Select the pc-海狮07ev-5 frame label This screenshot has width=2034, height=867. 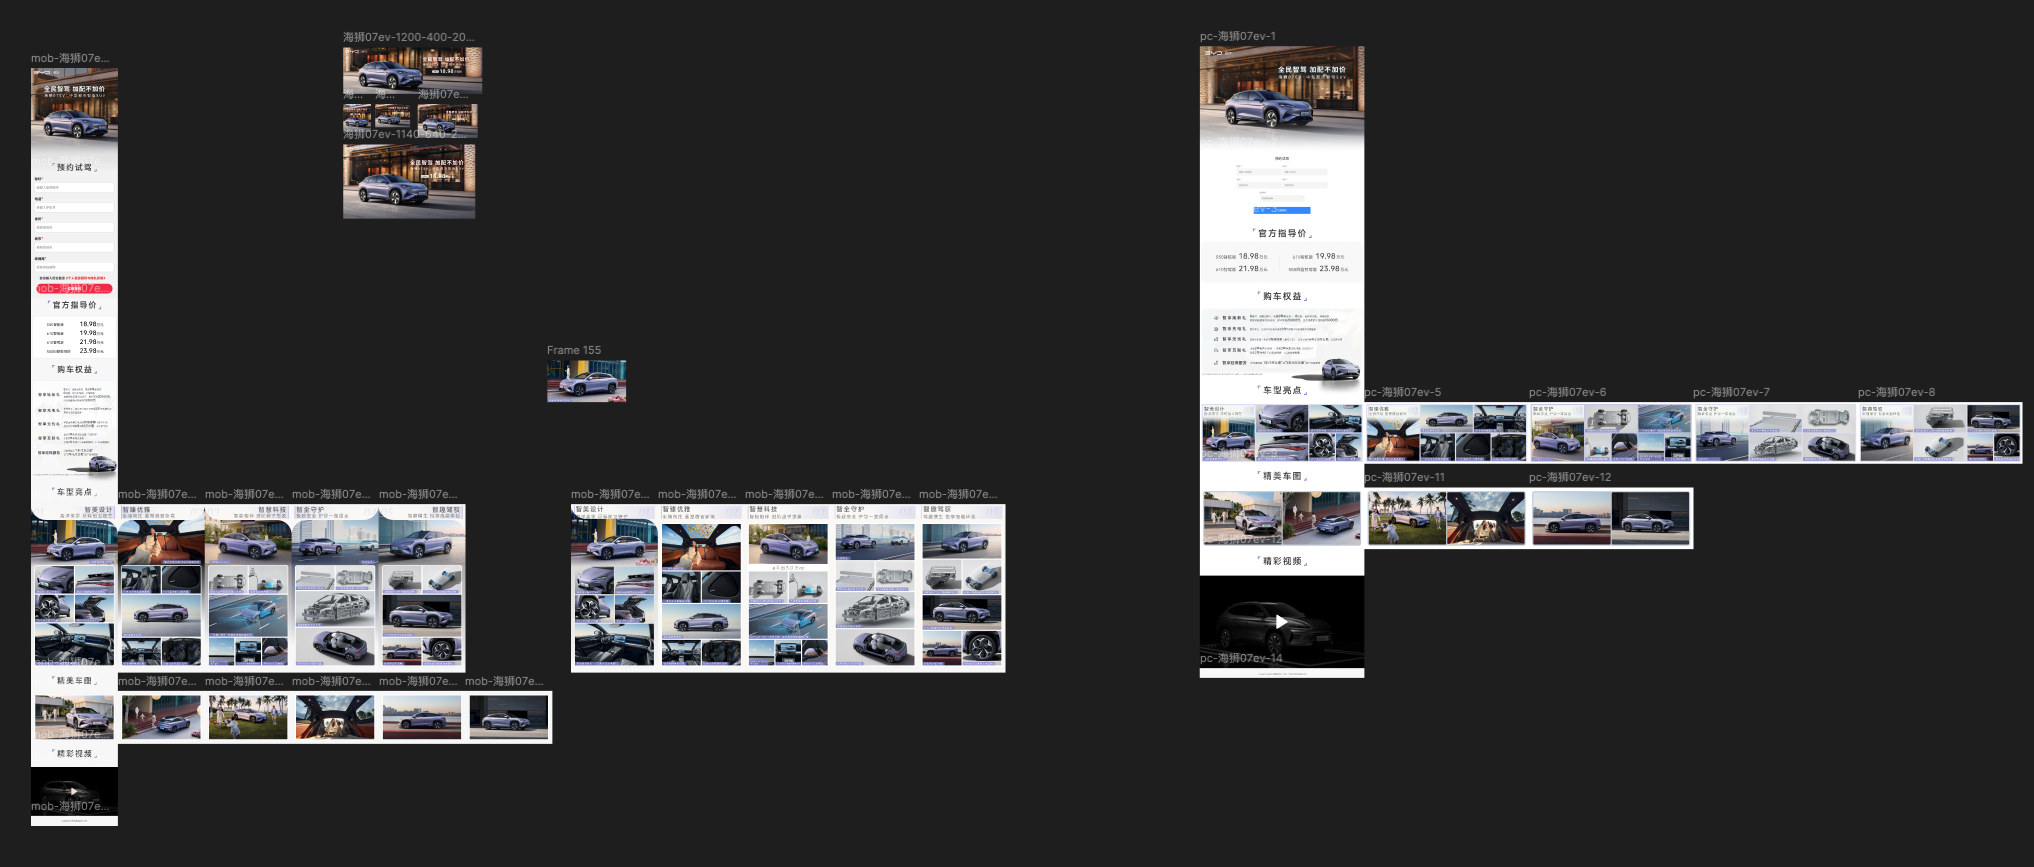[x=1403, y=392]
